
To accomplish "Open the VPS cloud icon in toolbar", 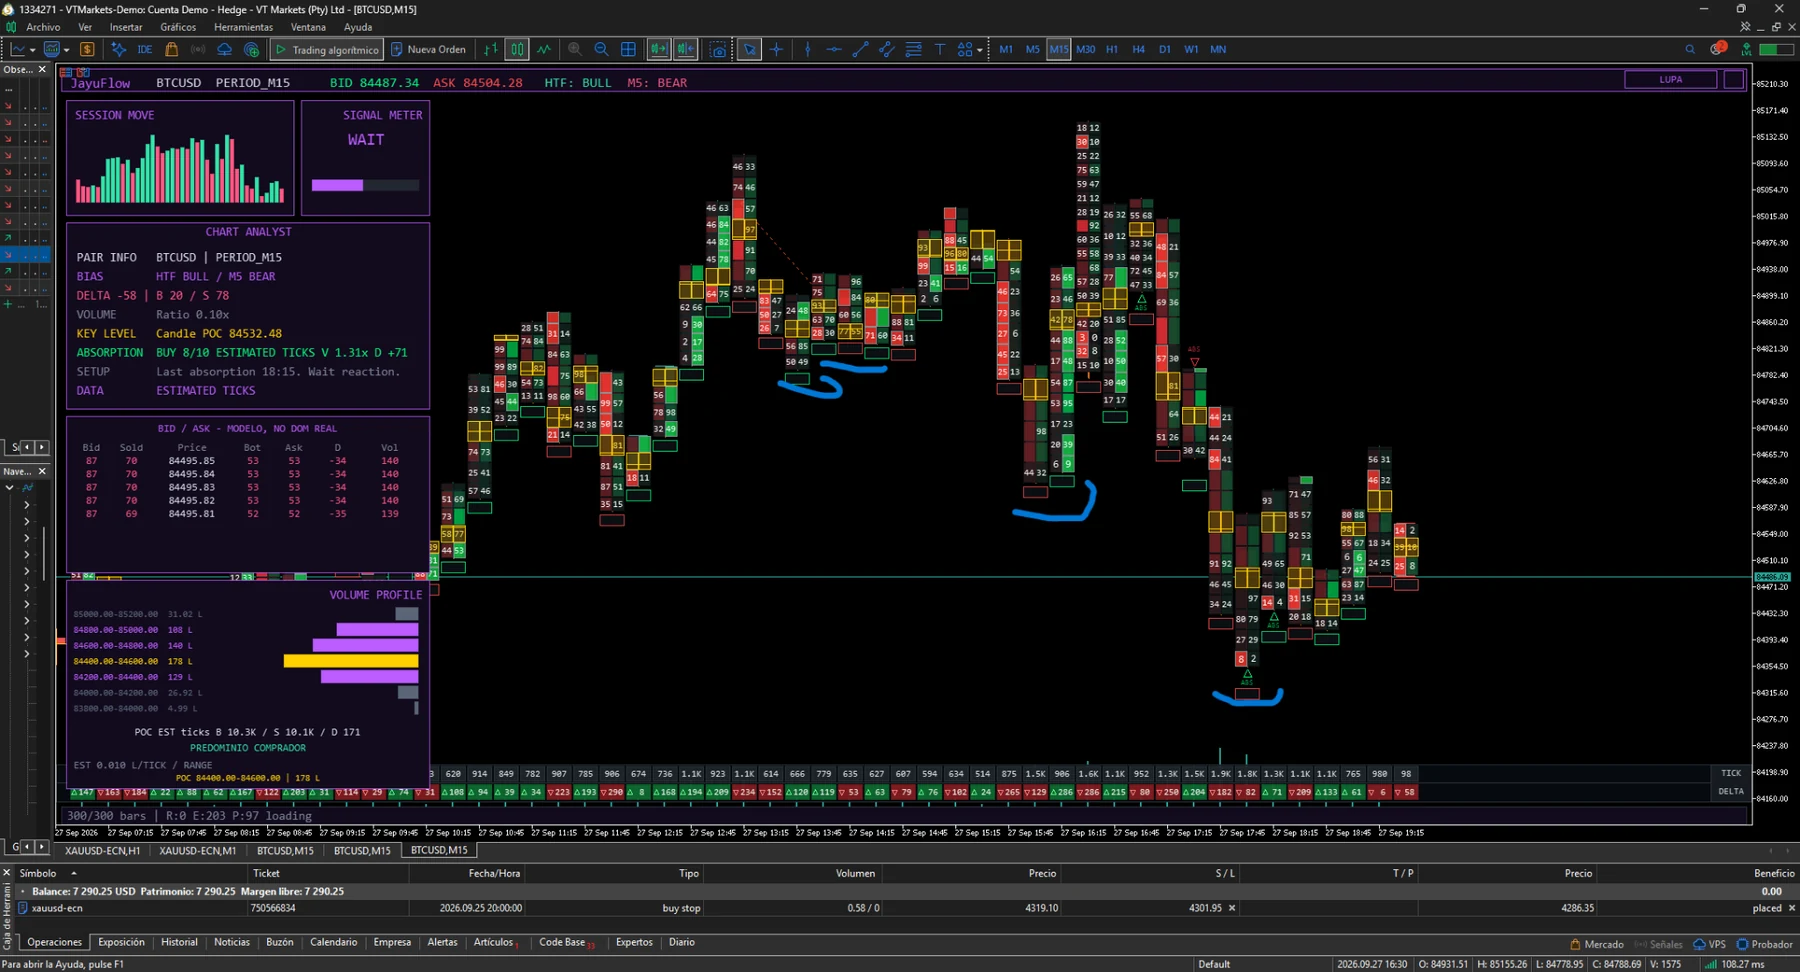I will coord(224,49).
